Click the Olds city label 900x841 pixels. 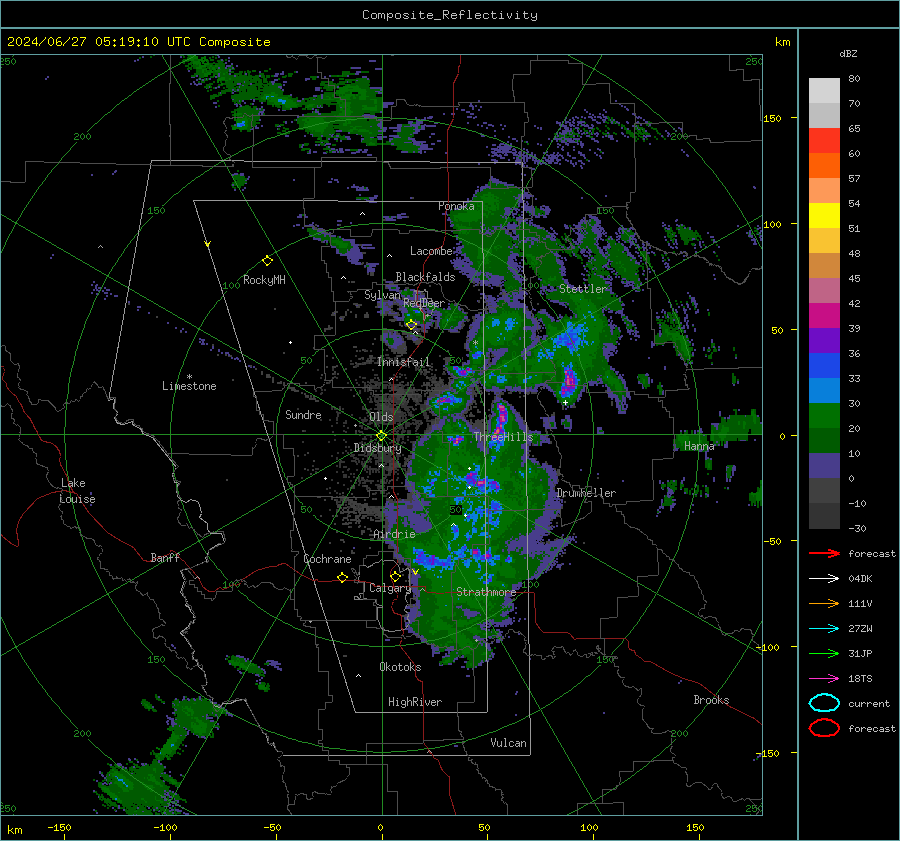[381, 417]
